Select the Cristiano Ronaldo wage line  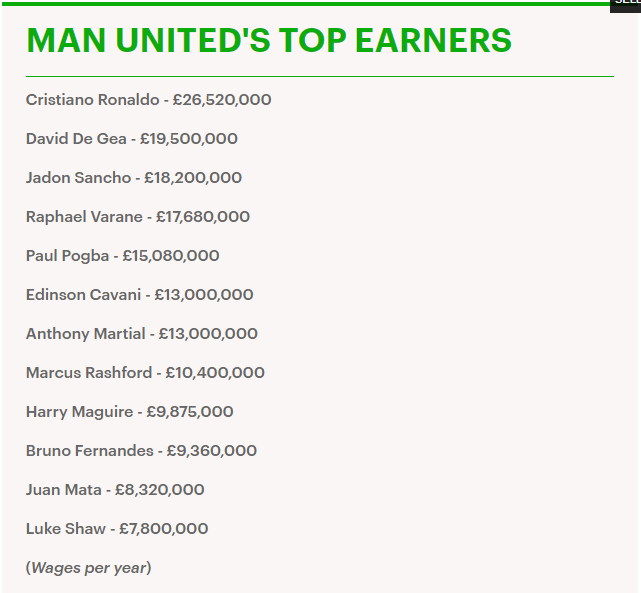coord(148,100)
